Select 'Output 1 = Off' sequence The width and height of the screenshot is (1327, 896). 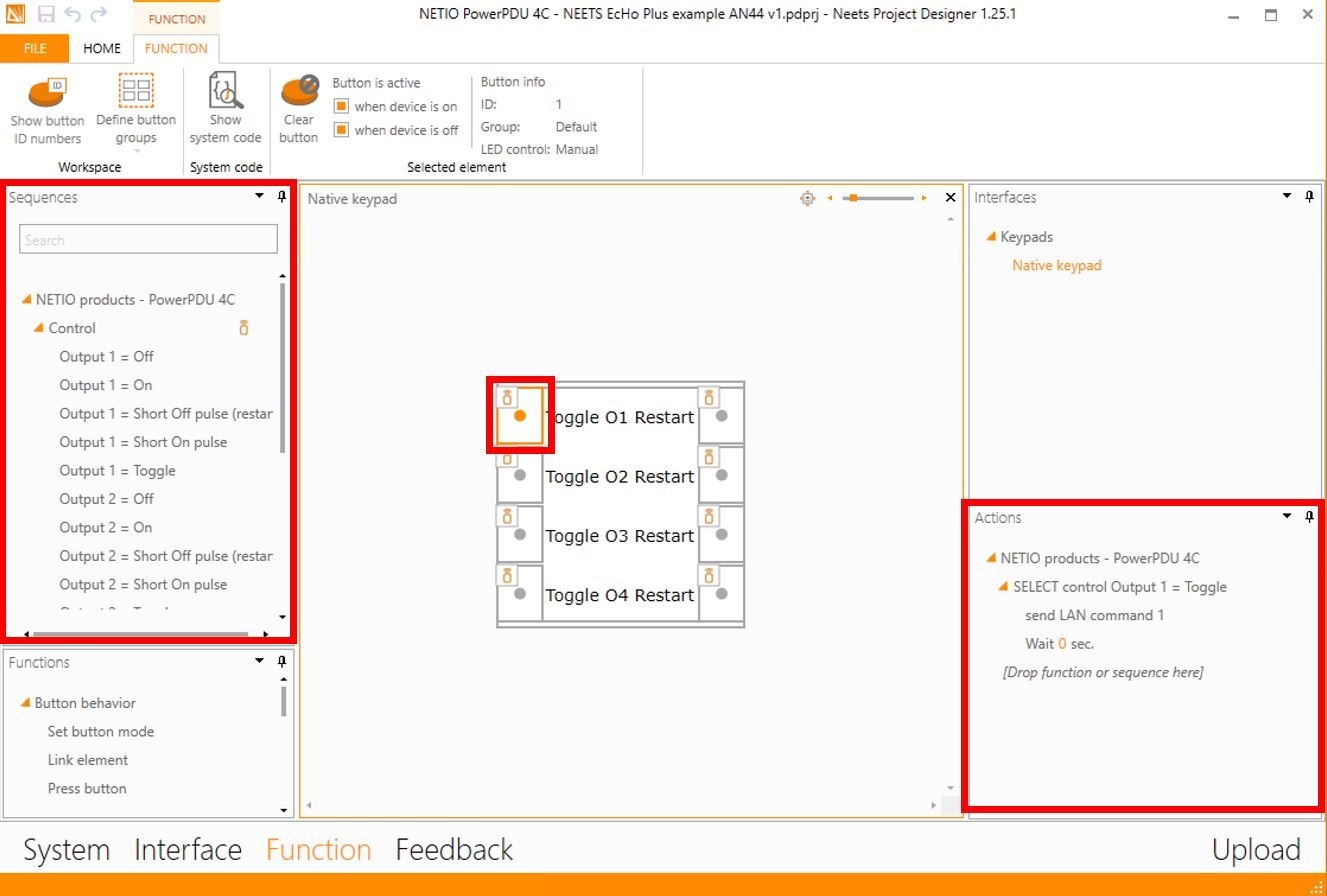107,357
